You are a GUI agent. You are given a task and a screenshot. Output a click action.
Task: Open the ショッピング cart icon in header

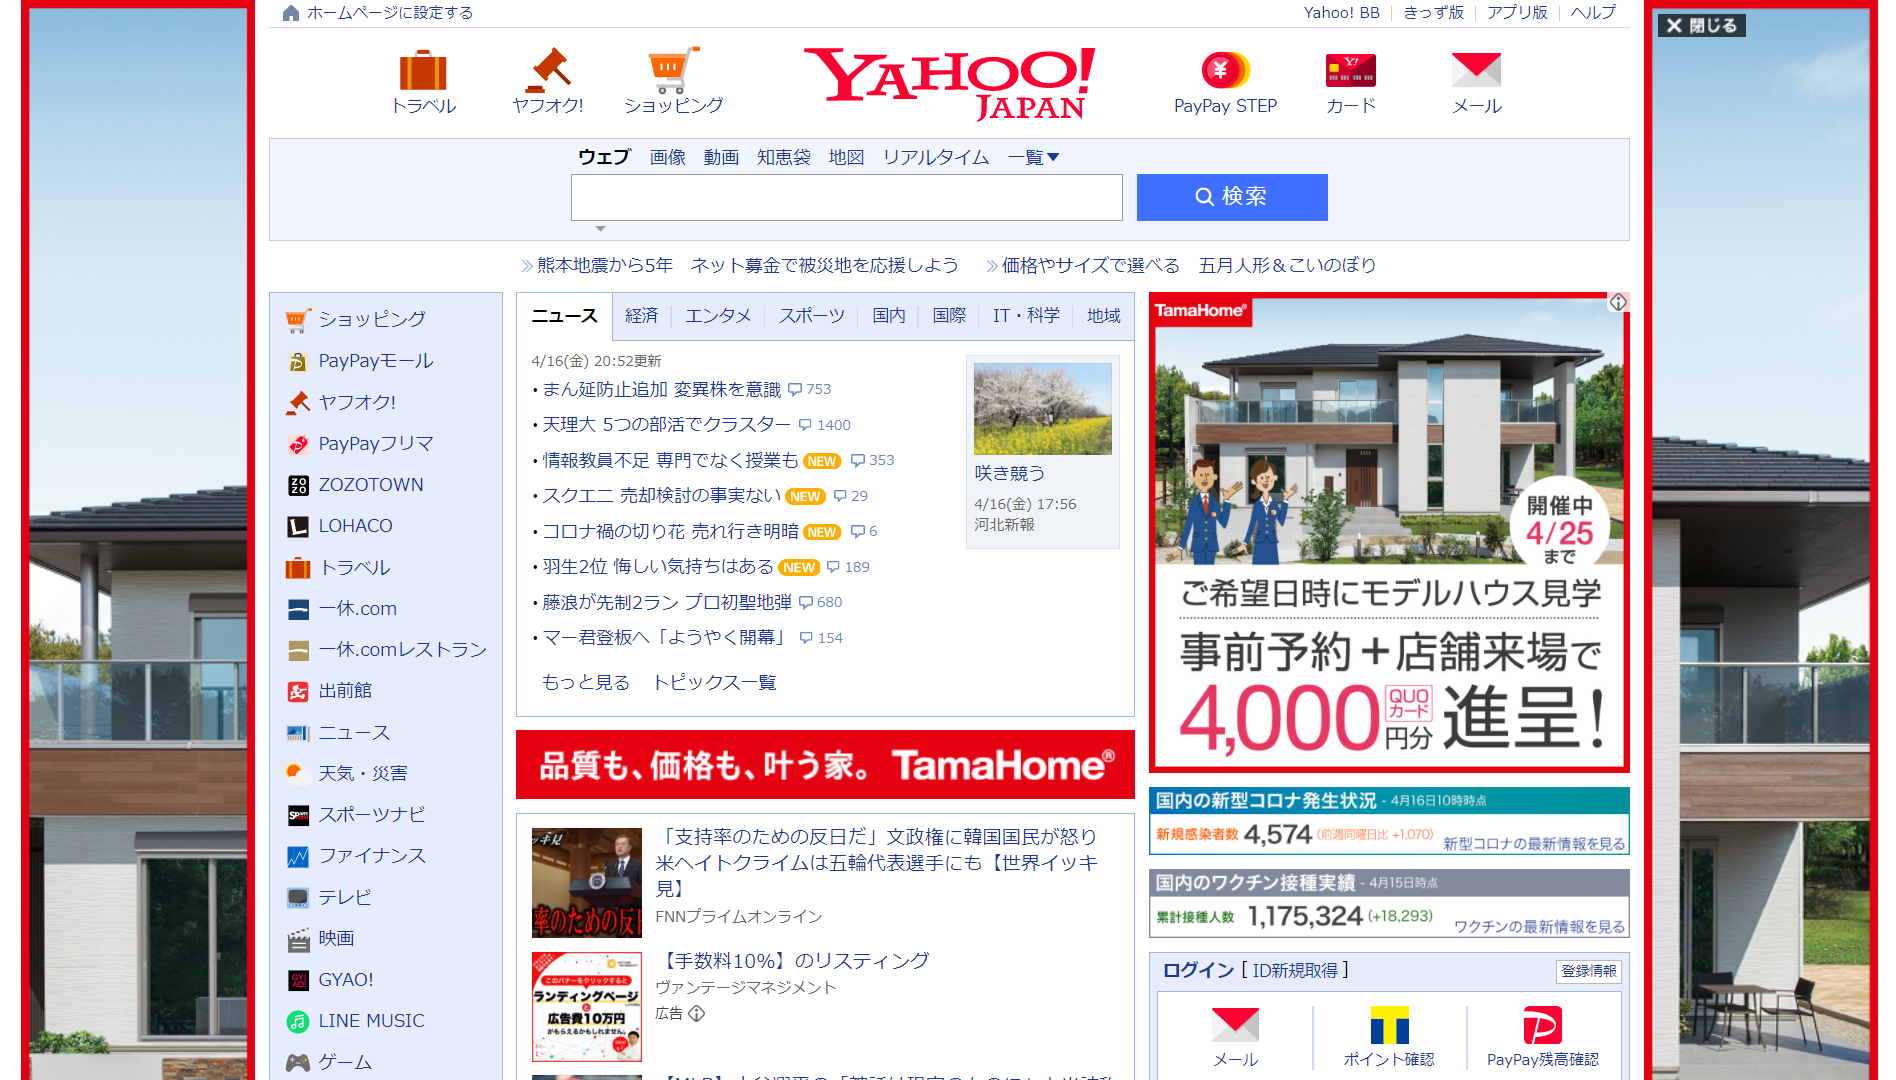[x=673, y=70]
